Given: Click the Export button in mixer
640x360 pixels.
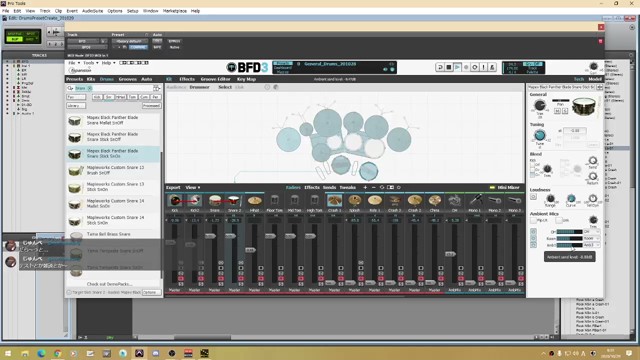Looking at the screenshot, I should [x=173, y=187].
